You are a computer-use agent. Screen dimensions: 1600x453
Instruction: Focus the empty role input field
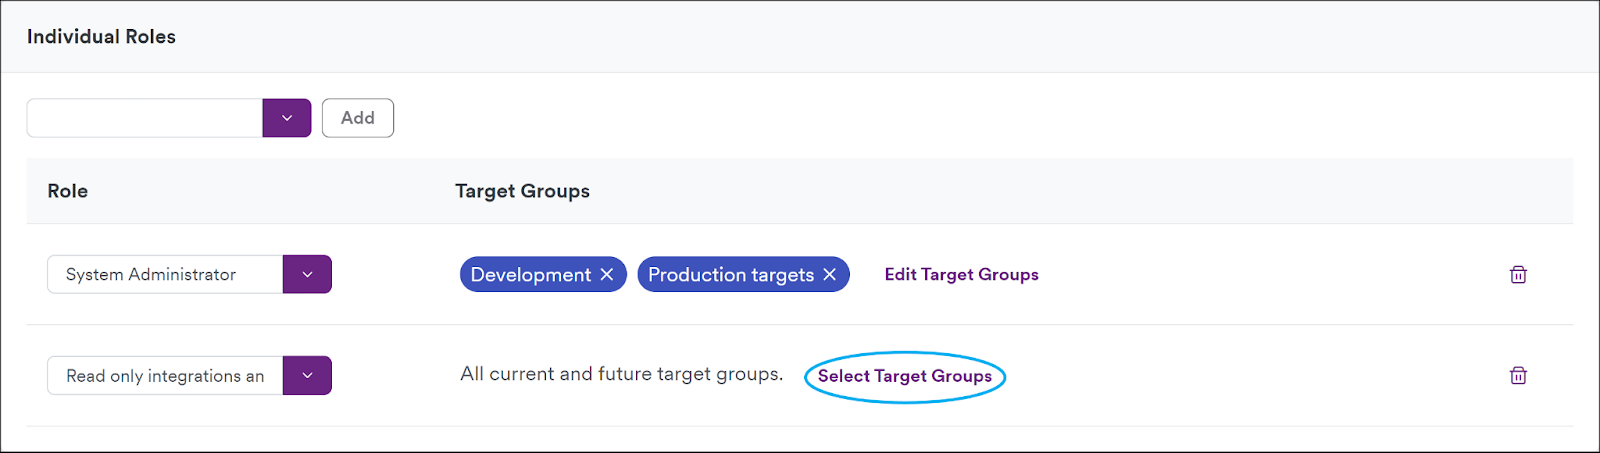(145, 118)
